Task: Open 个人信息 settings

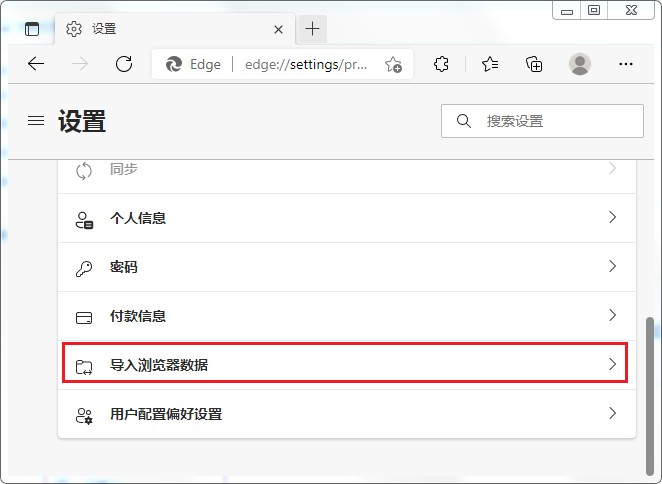Action: (x=347, y=218)
